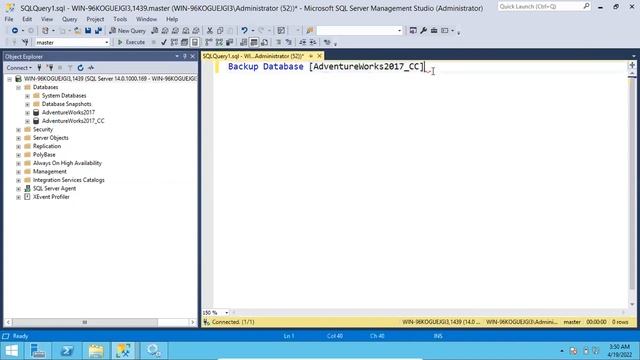Click the Activity Monitor icon
The width and height of the screenshot is (640, 360).
(91, 68)
